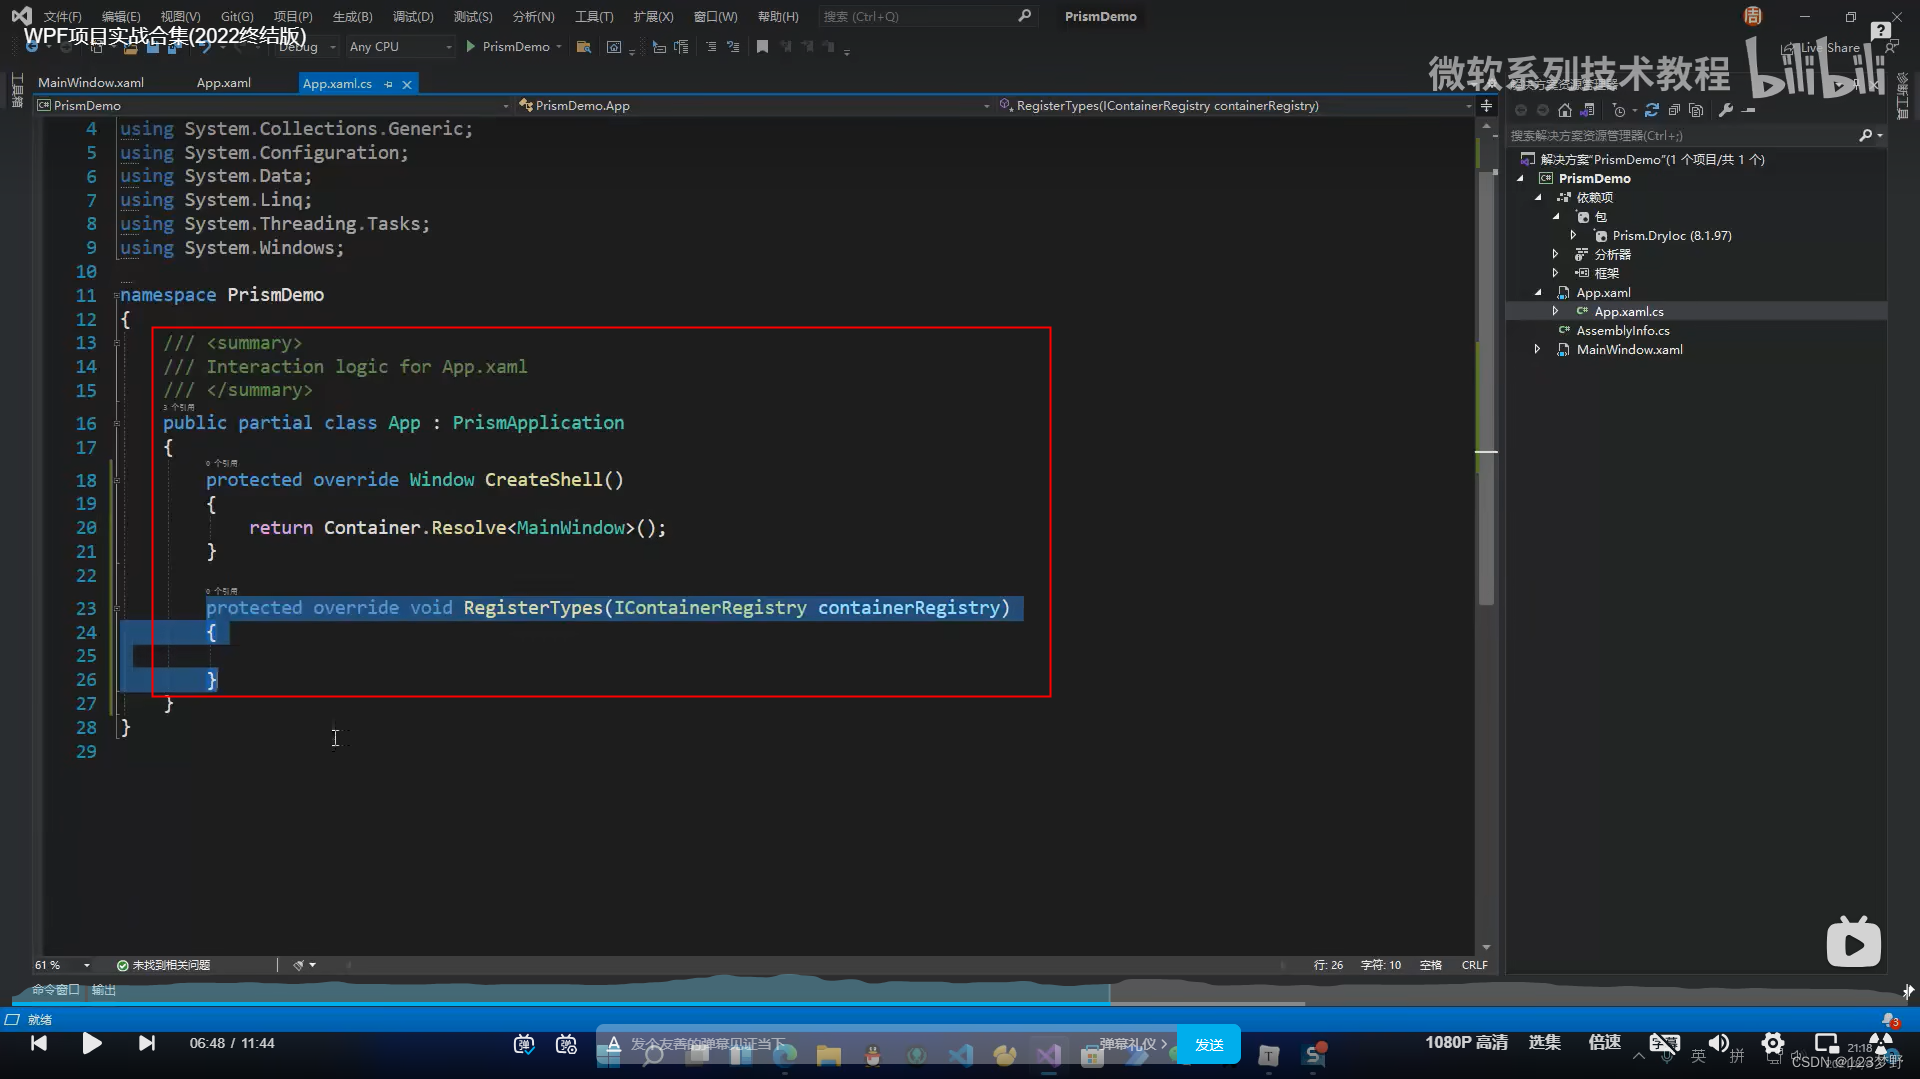Viewport: 1920px width, 1079px height.
Task: Open danmaku settings icon in player
Action: [x=566, y=1044]
